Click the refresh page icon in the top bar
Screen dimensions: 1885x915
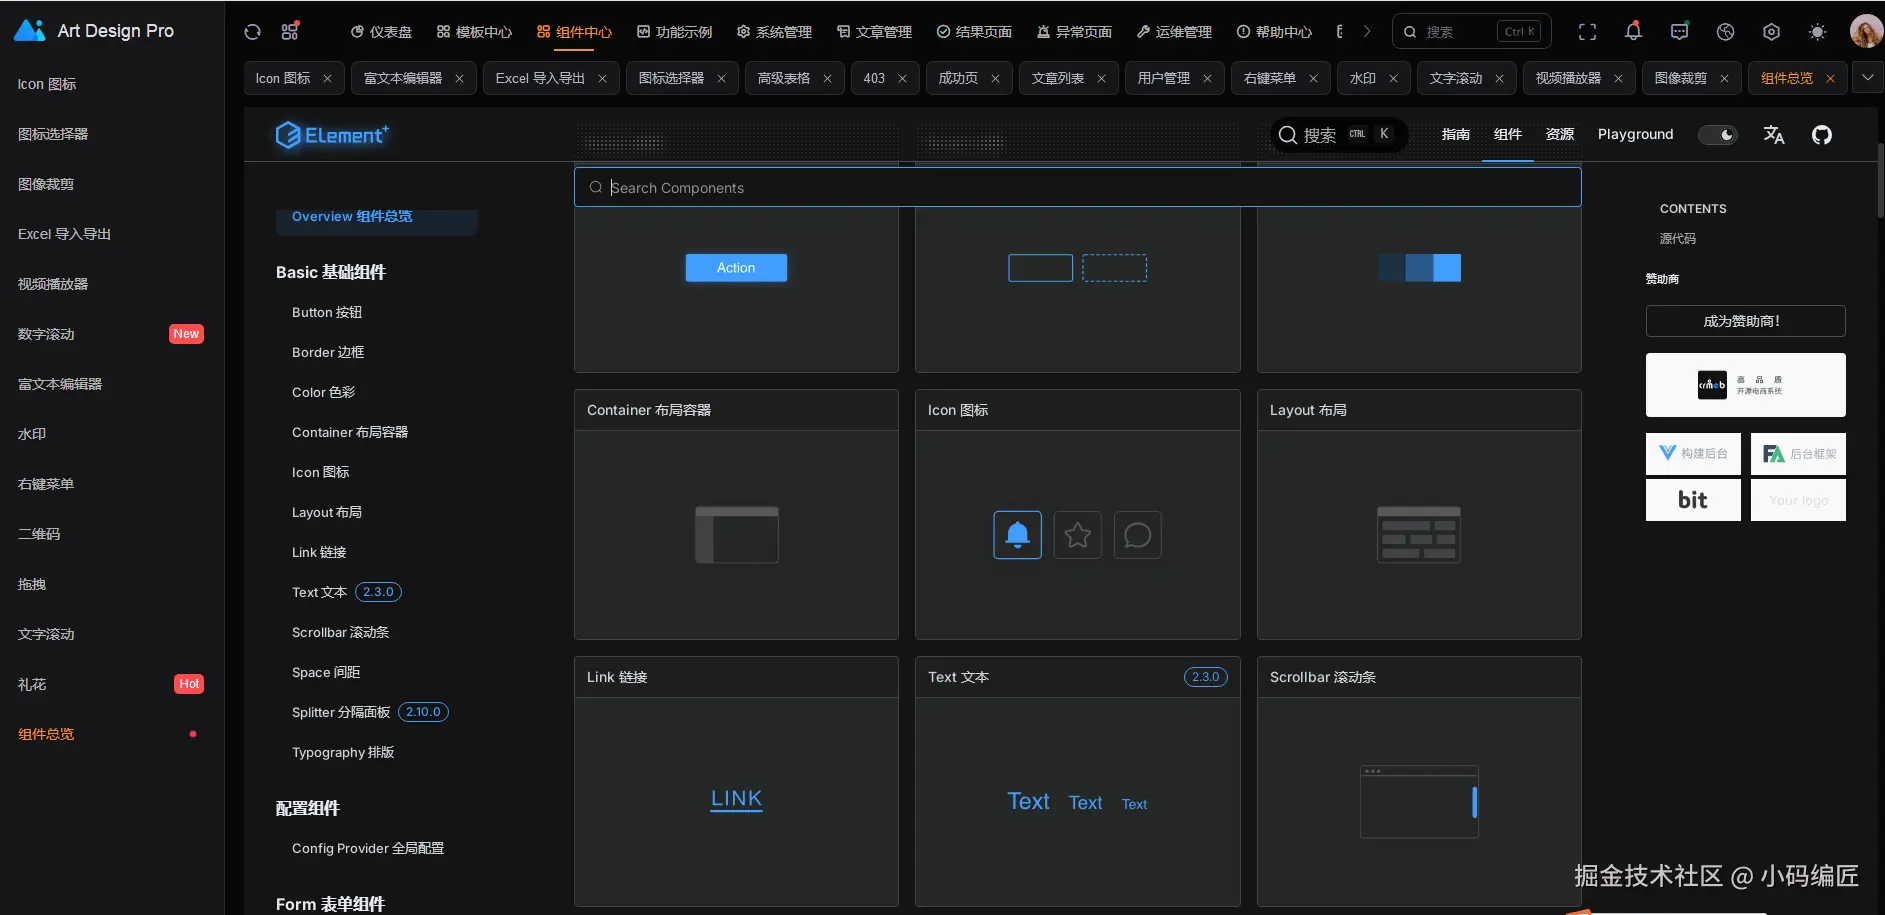tap(252, 32)
